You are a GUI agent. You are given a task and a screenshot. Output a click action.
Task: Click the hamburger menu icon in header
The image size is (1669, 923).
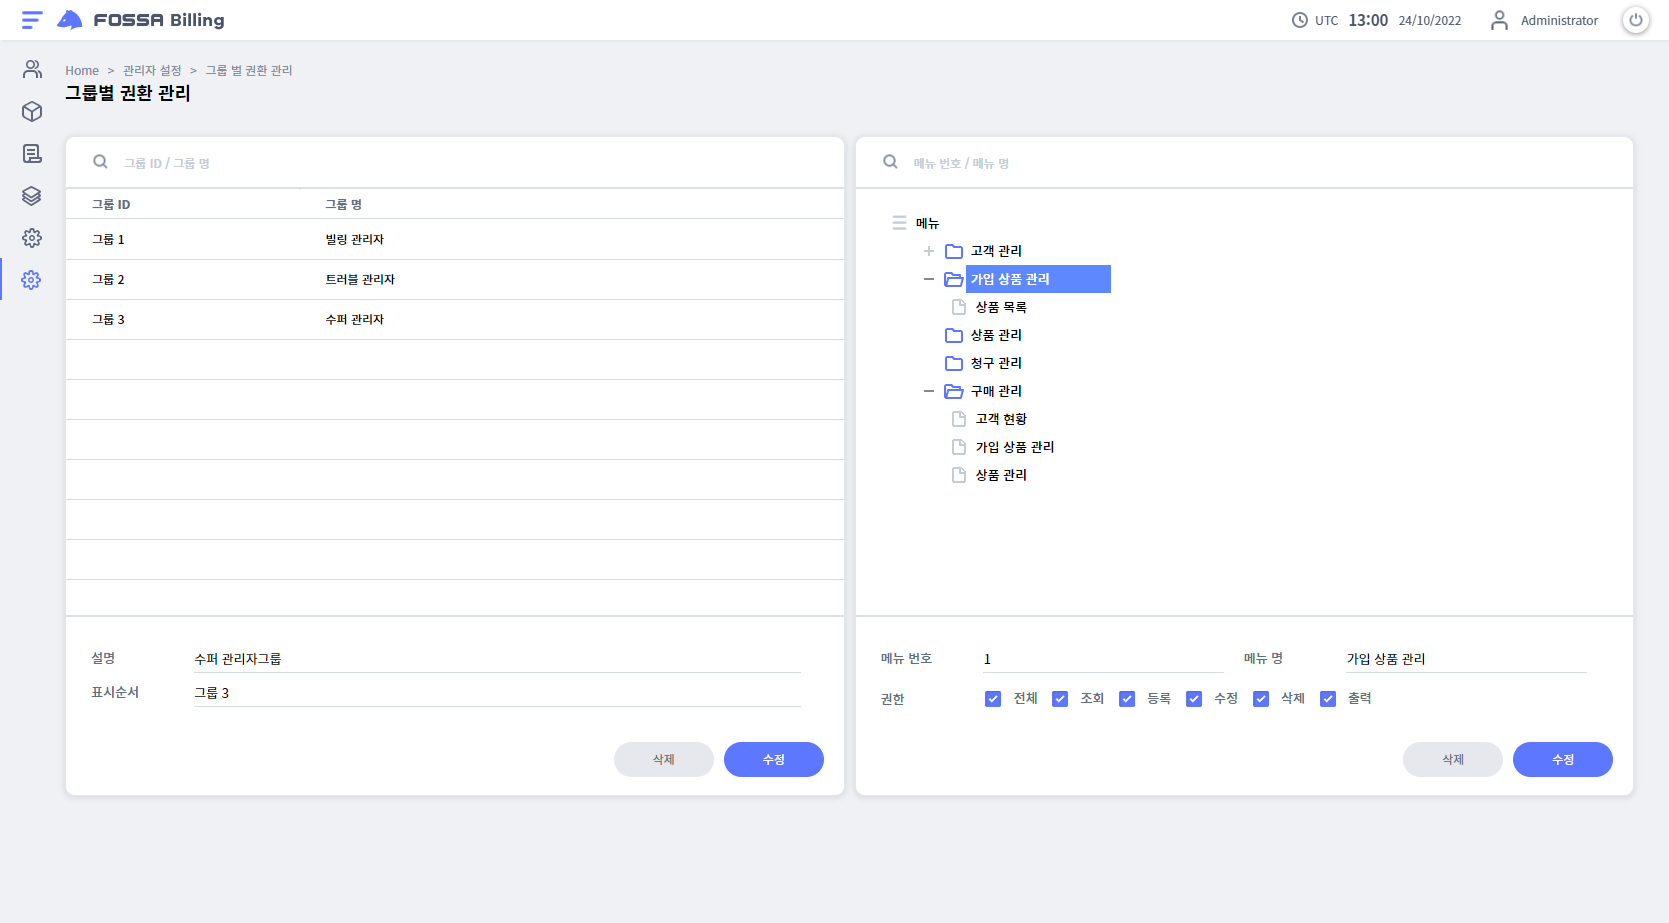(x=32, y=20)
